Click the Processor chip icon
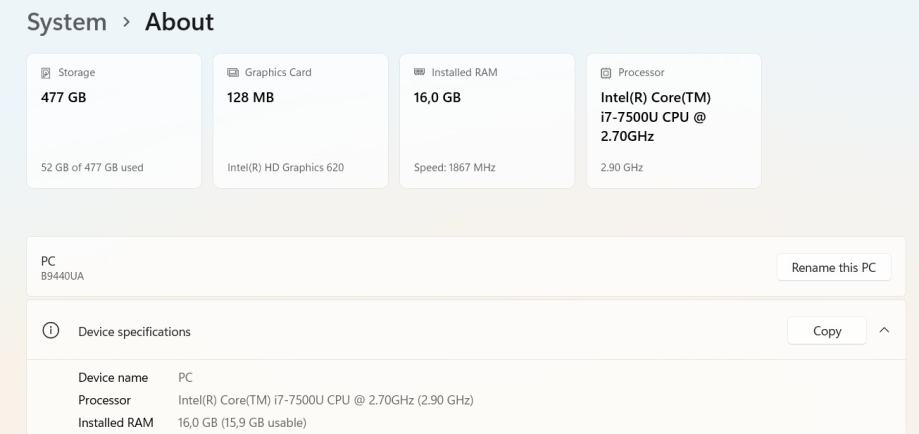This screenshot has height=434, width=919. coord(606,73)
